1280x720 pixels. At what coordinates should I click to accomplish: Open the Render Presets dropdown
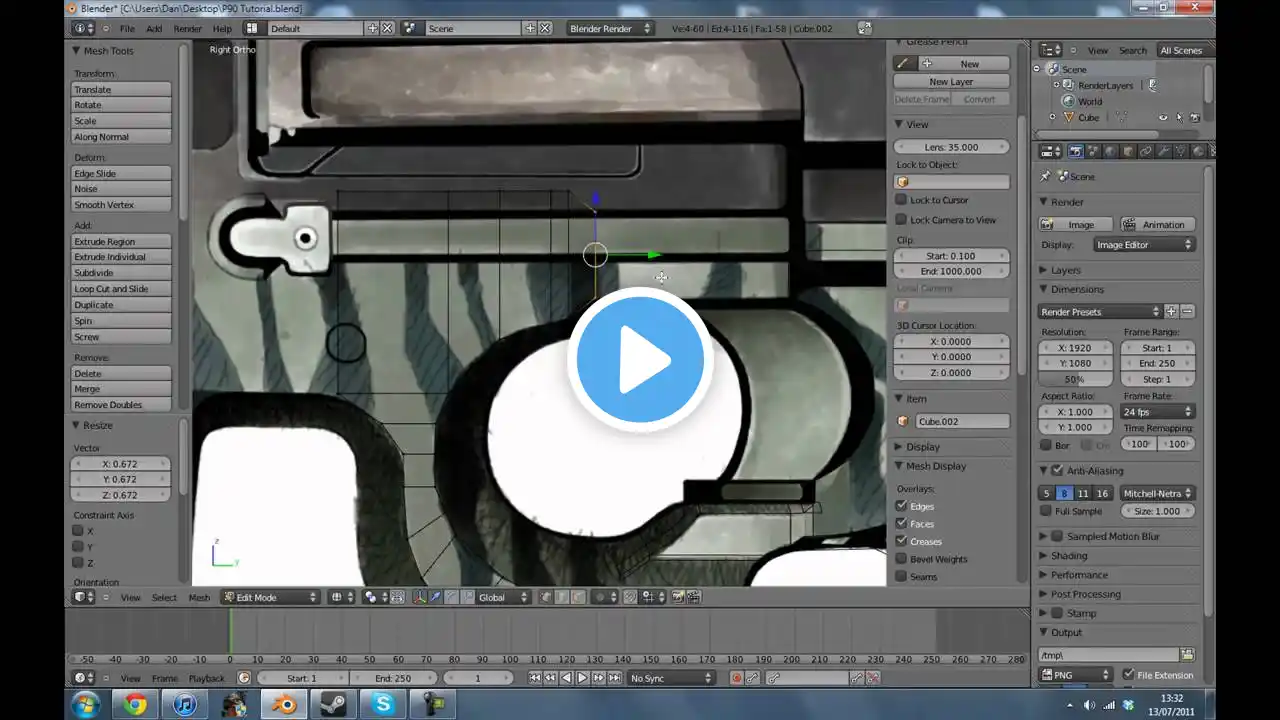point(1100,312)
